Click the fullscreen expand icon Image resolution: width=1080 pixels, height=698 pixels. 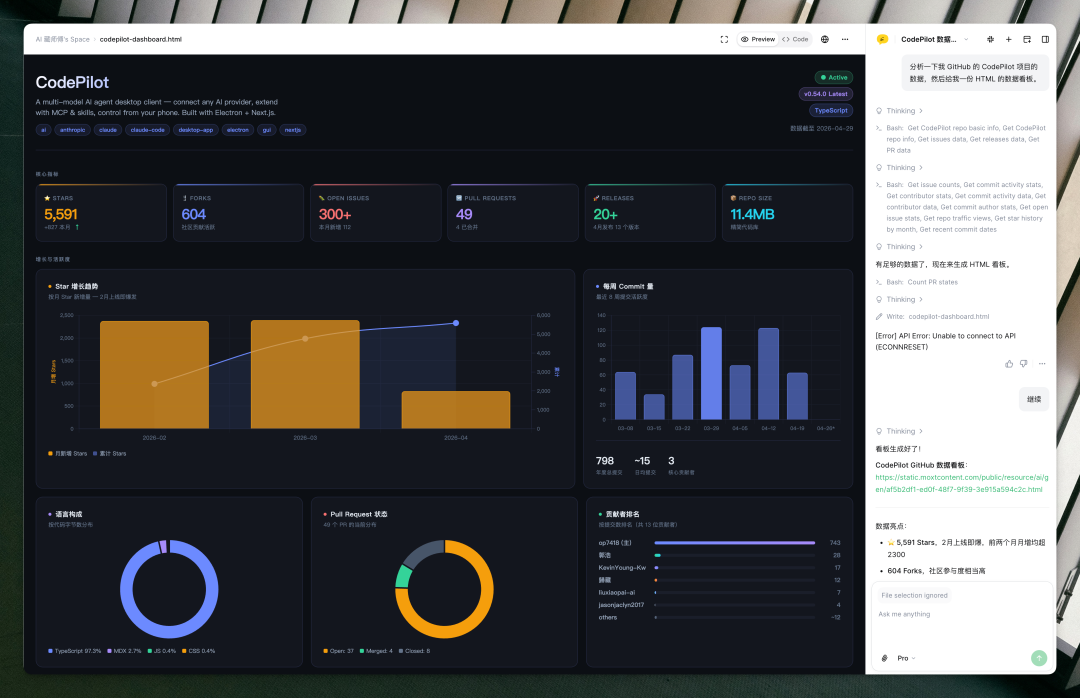pyautogui.click(x=724, y=39)
